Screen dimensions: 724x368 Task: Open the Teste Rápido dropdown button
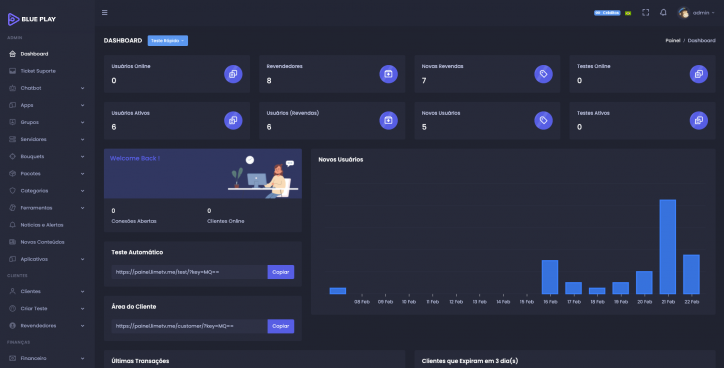coord(168,41)
